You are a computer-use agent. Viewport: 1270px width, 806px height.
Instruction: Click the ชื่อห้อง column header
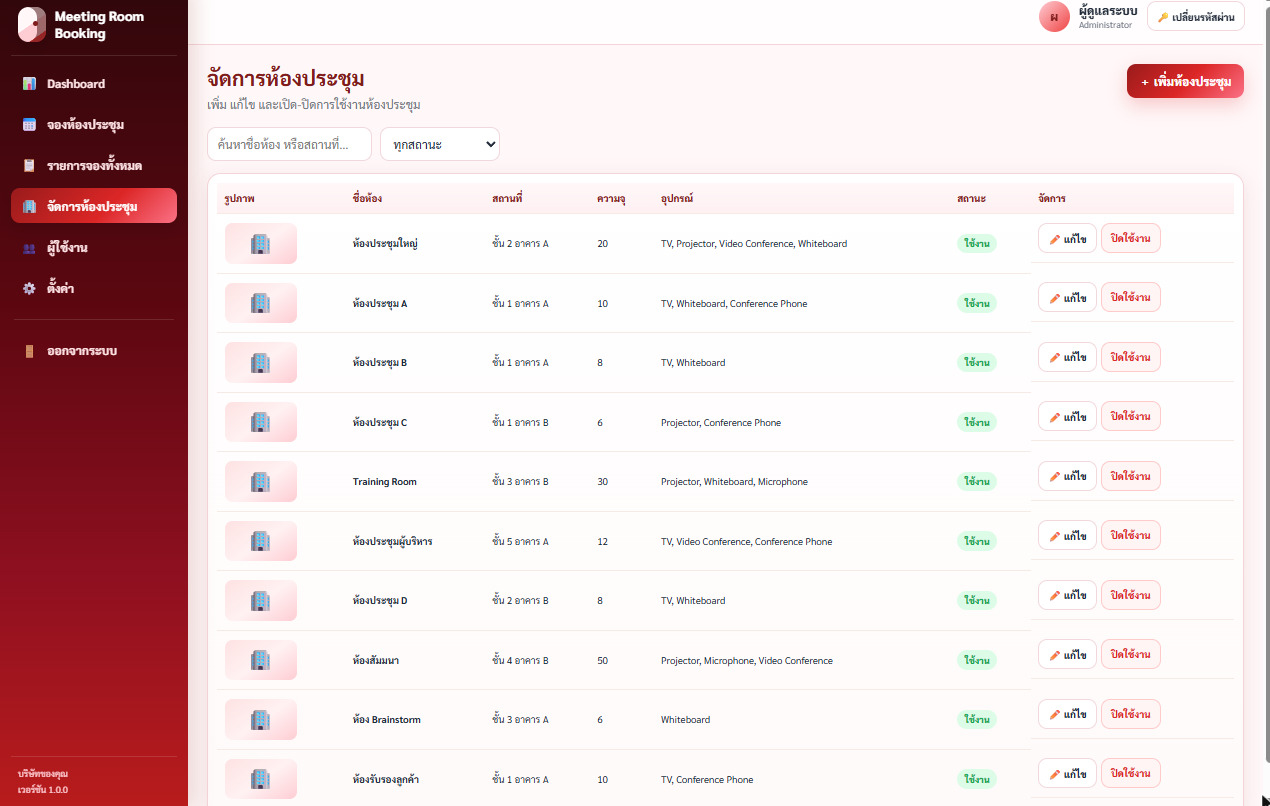(367, 199)
